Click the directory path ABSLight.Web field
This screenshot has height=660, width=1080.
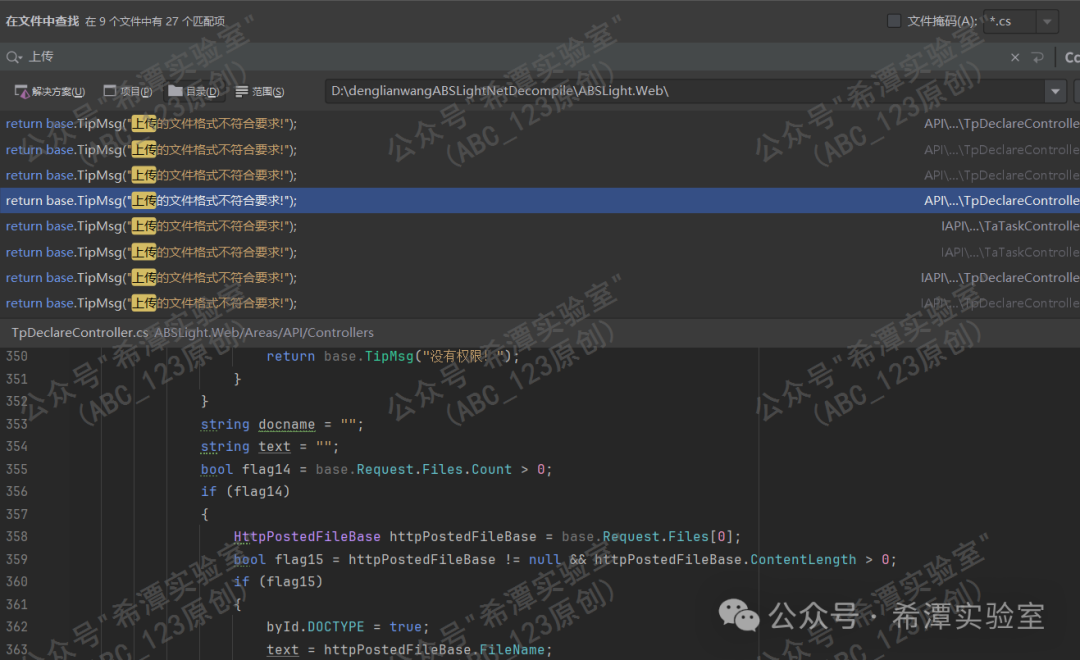pyautogui.click(x=685, y=91)
